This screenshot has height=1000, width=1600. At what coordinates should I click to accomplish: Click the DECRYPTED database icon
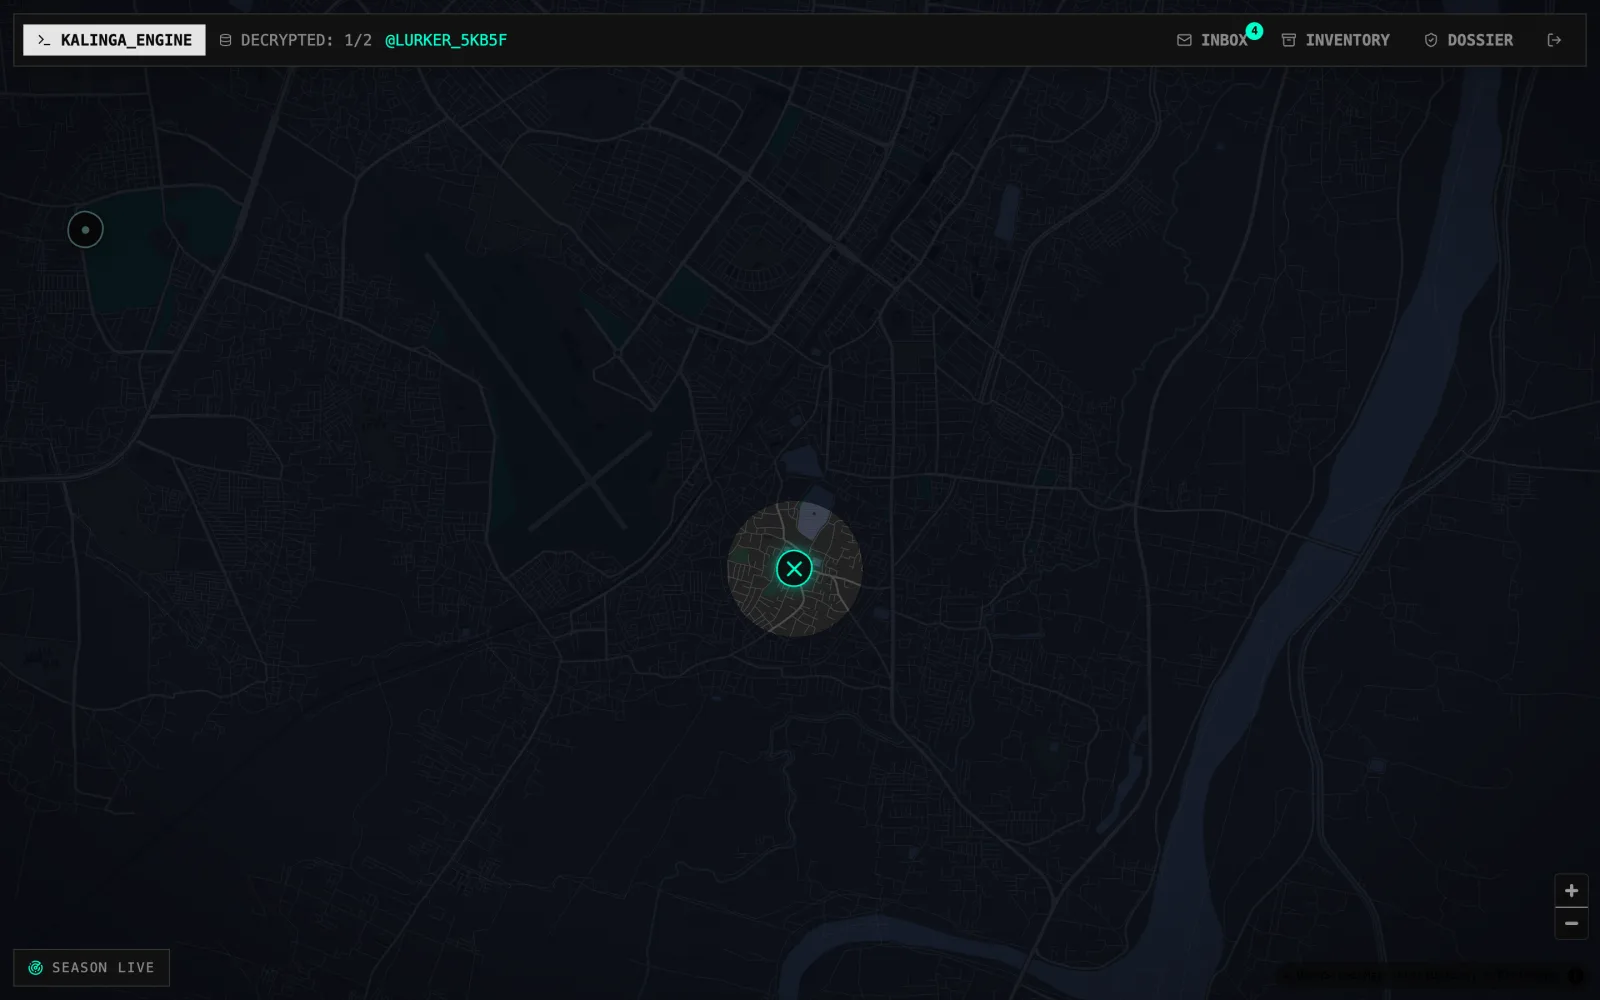225,40
